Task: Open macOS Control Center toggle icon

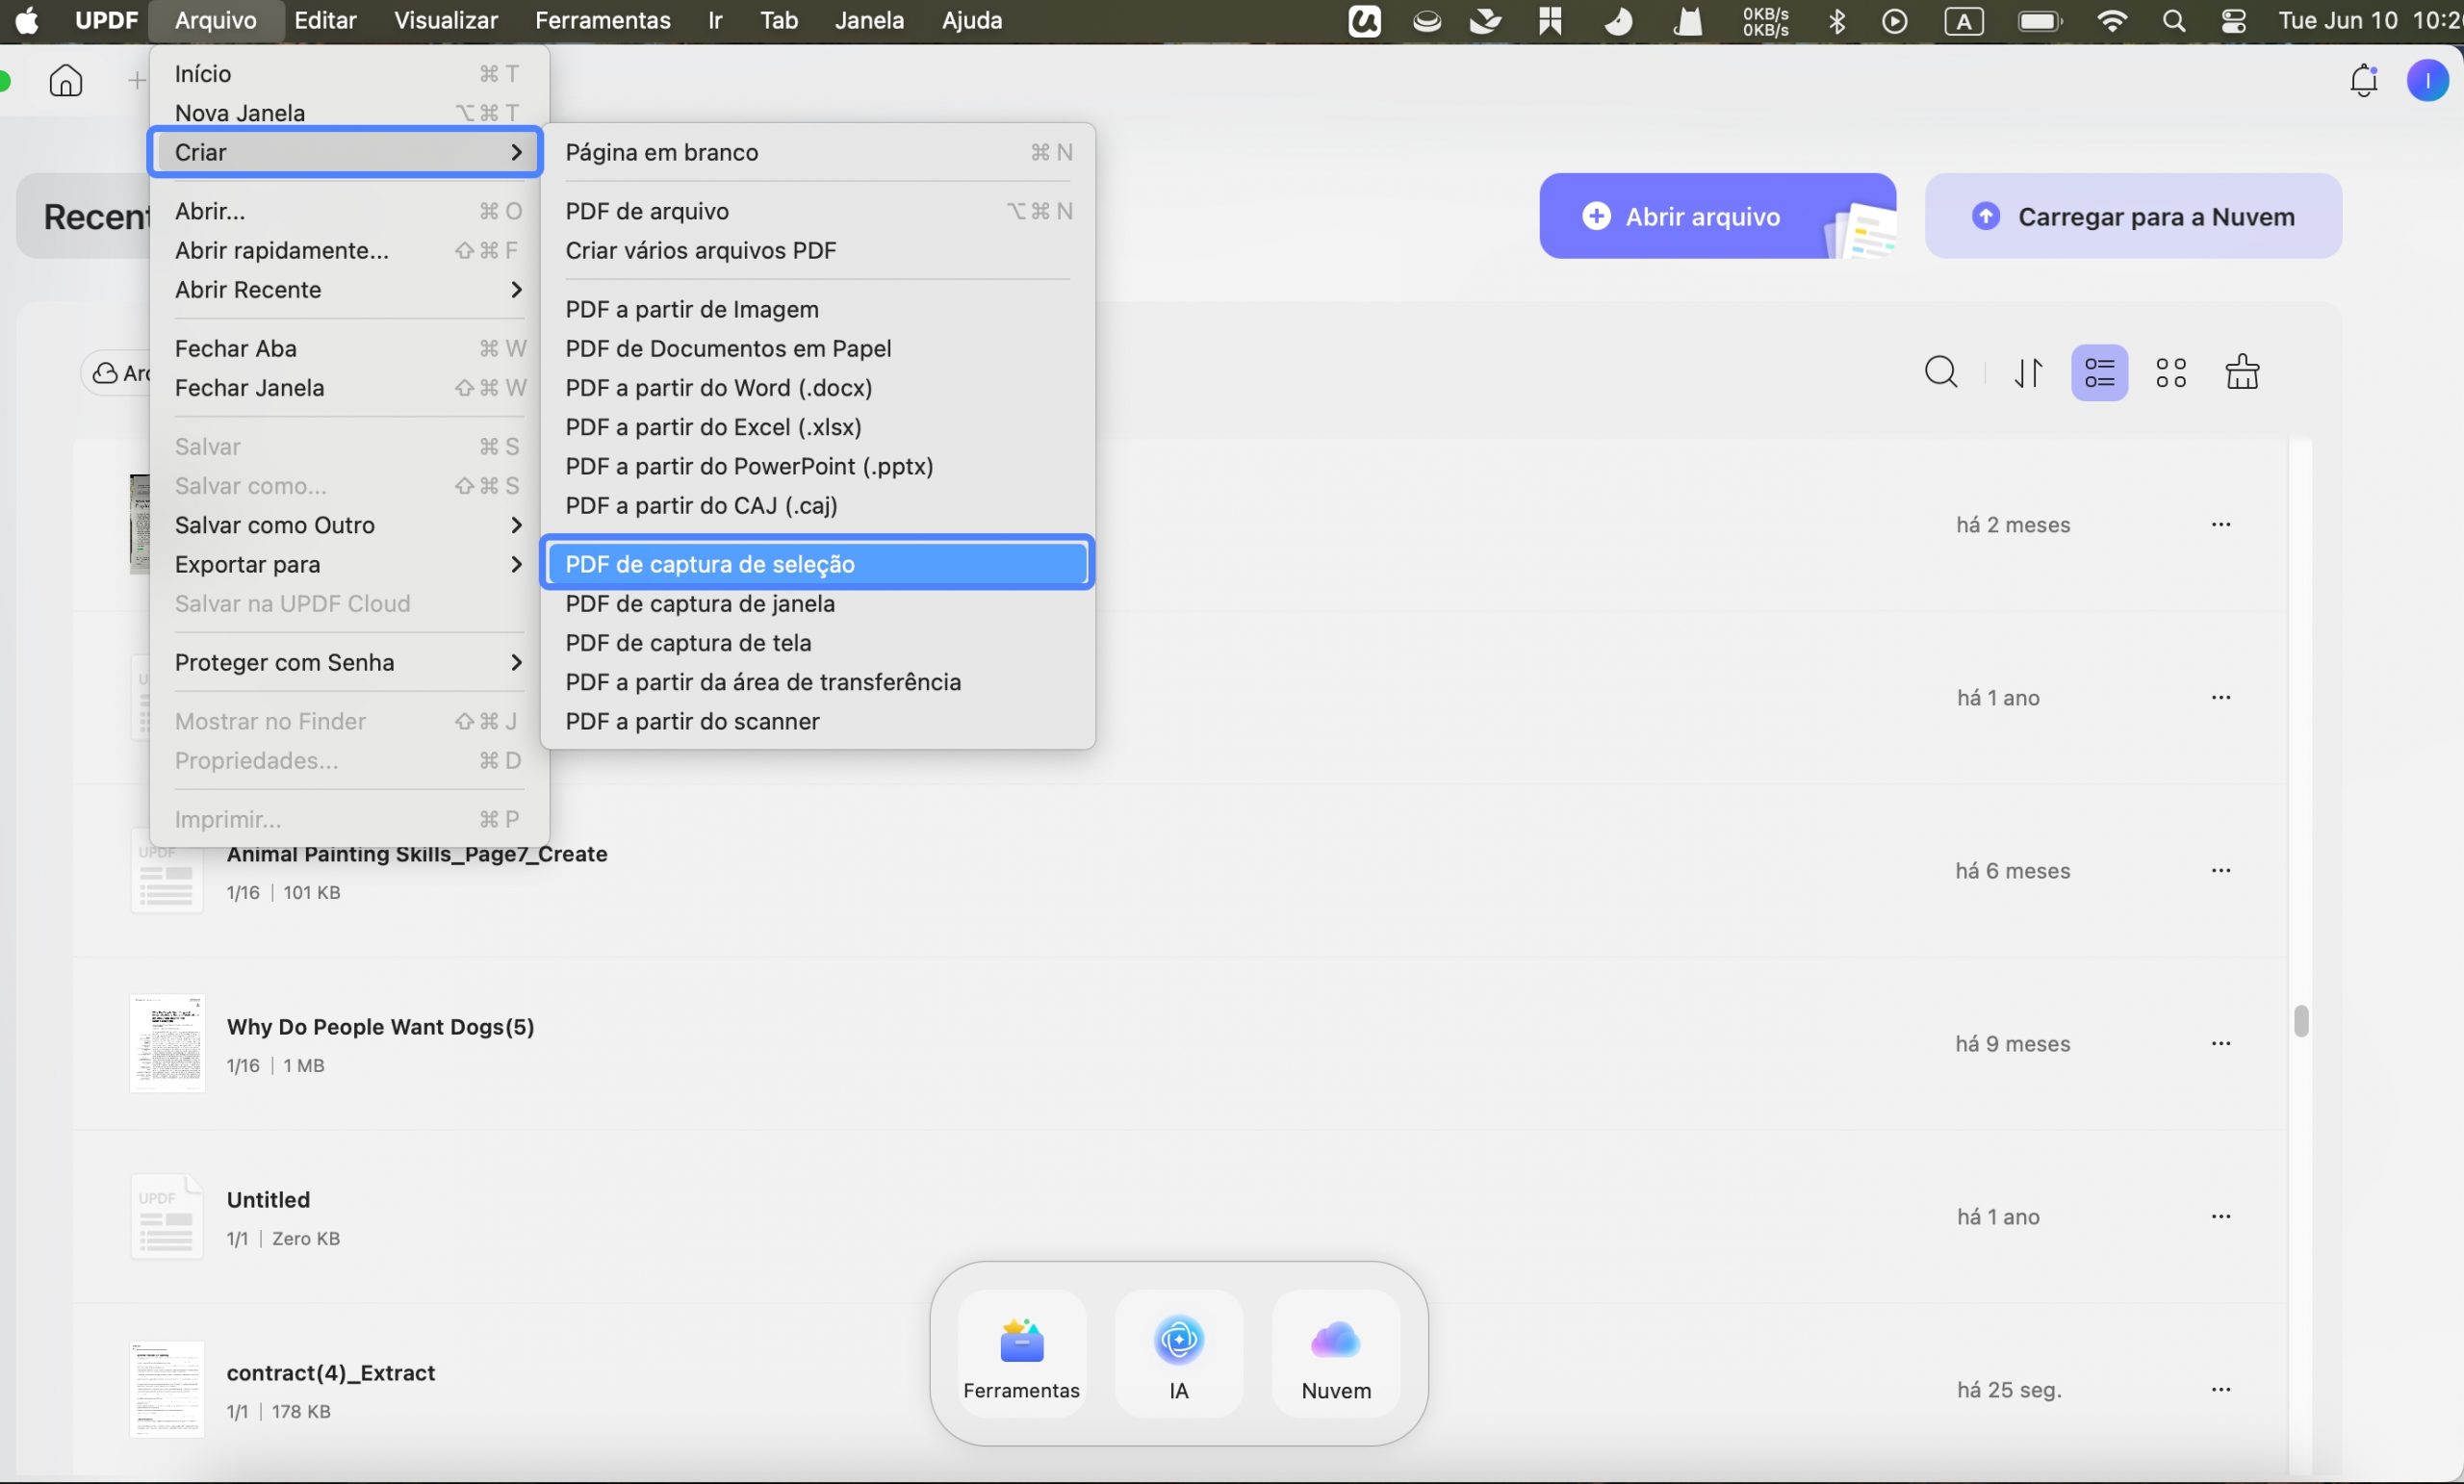Action: (2234, 21)
